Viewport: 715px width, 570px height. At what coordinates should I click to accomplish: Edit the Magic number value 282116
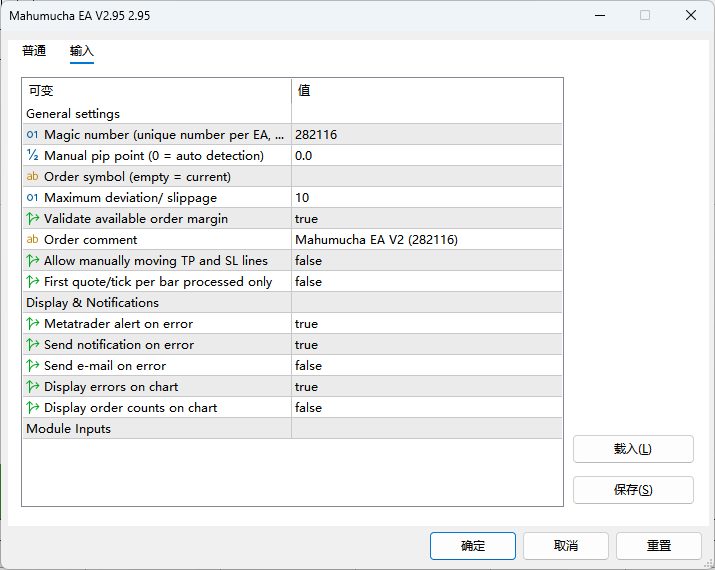[426, 135]
